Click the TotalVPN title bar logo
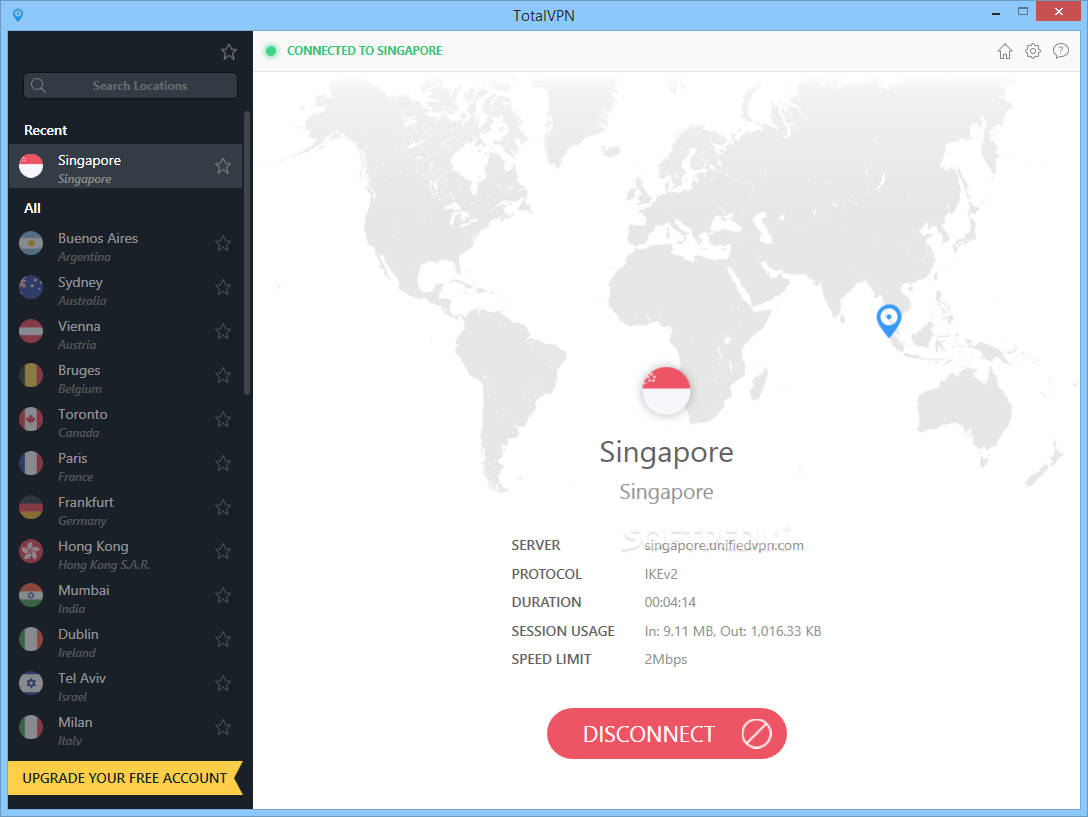The width and height of the screenshot is (1088, 817). (18, 15)
